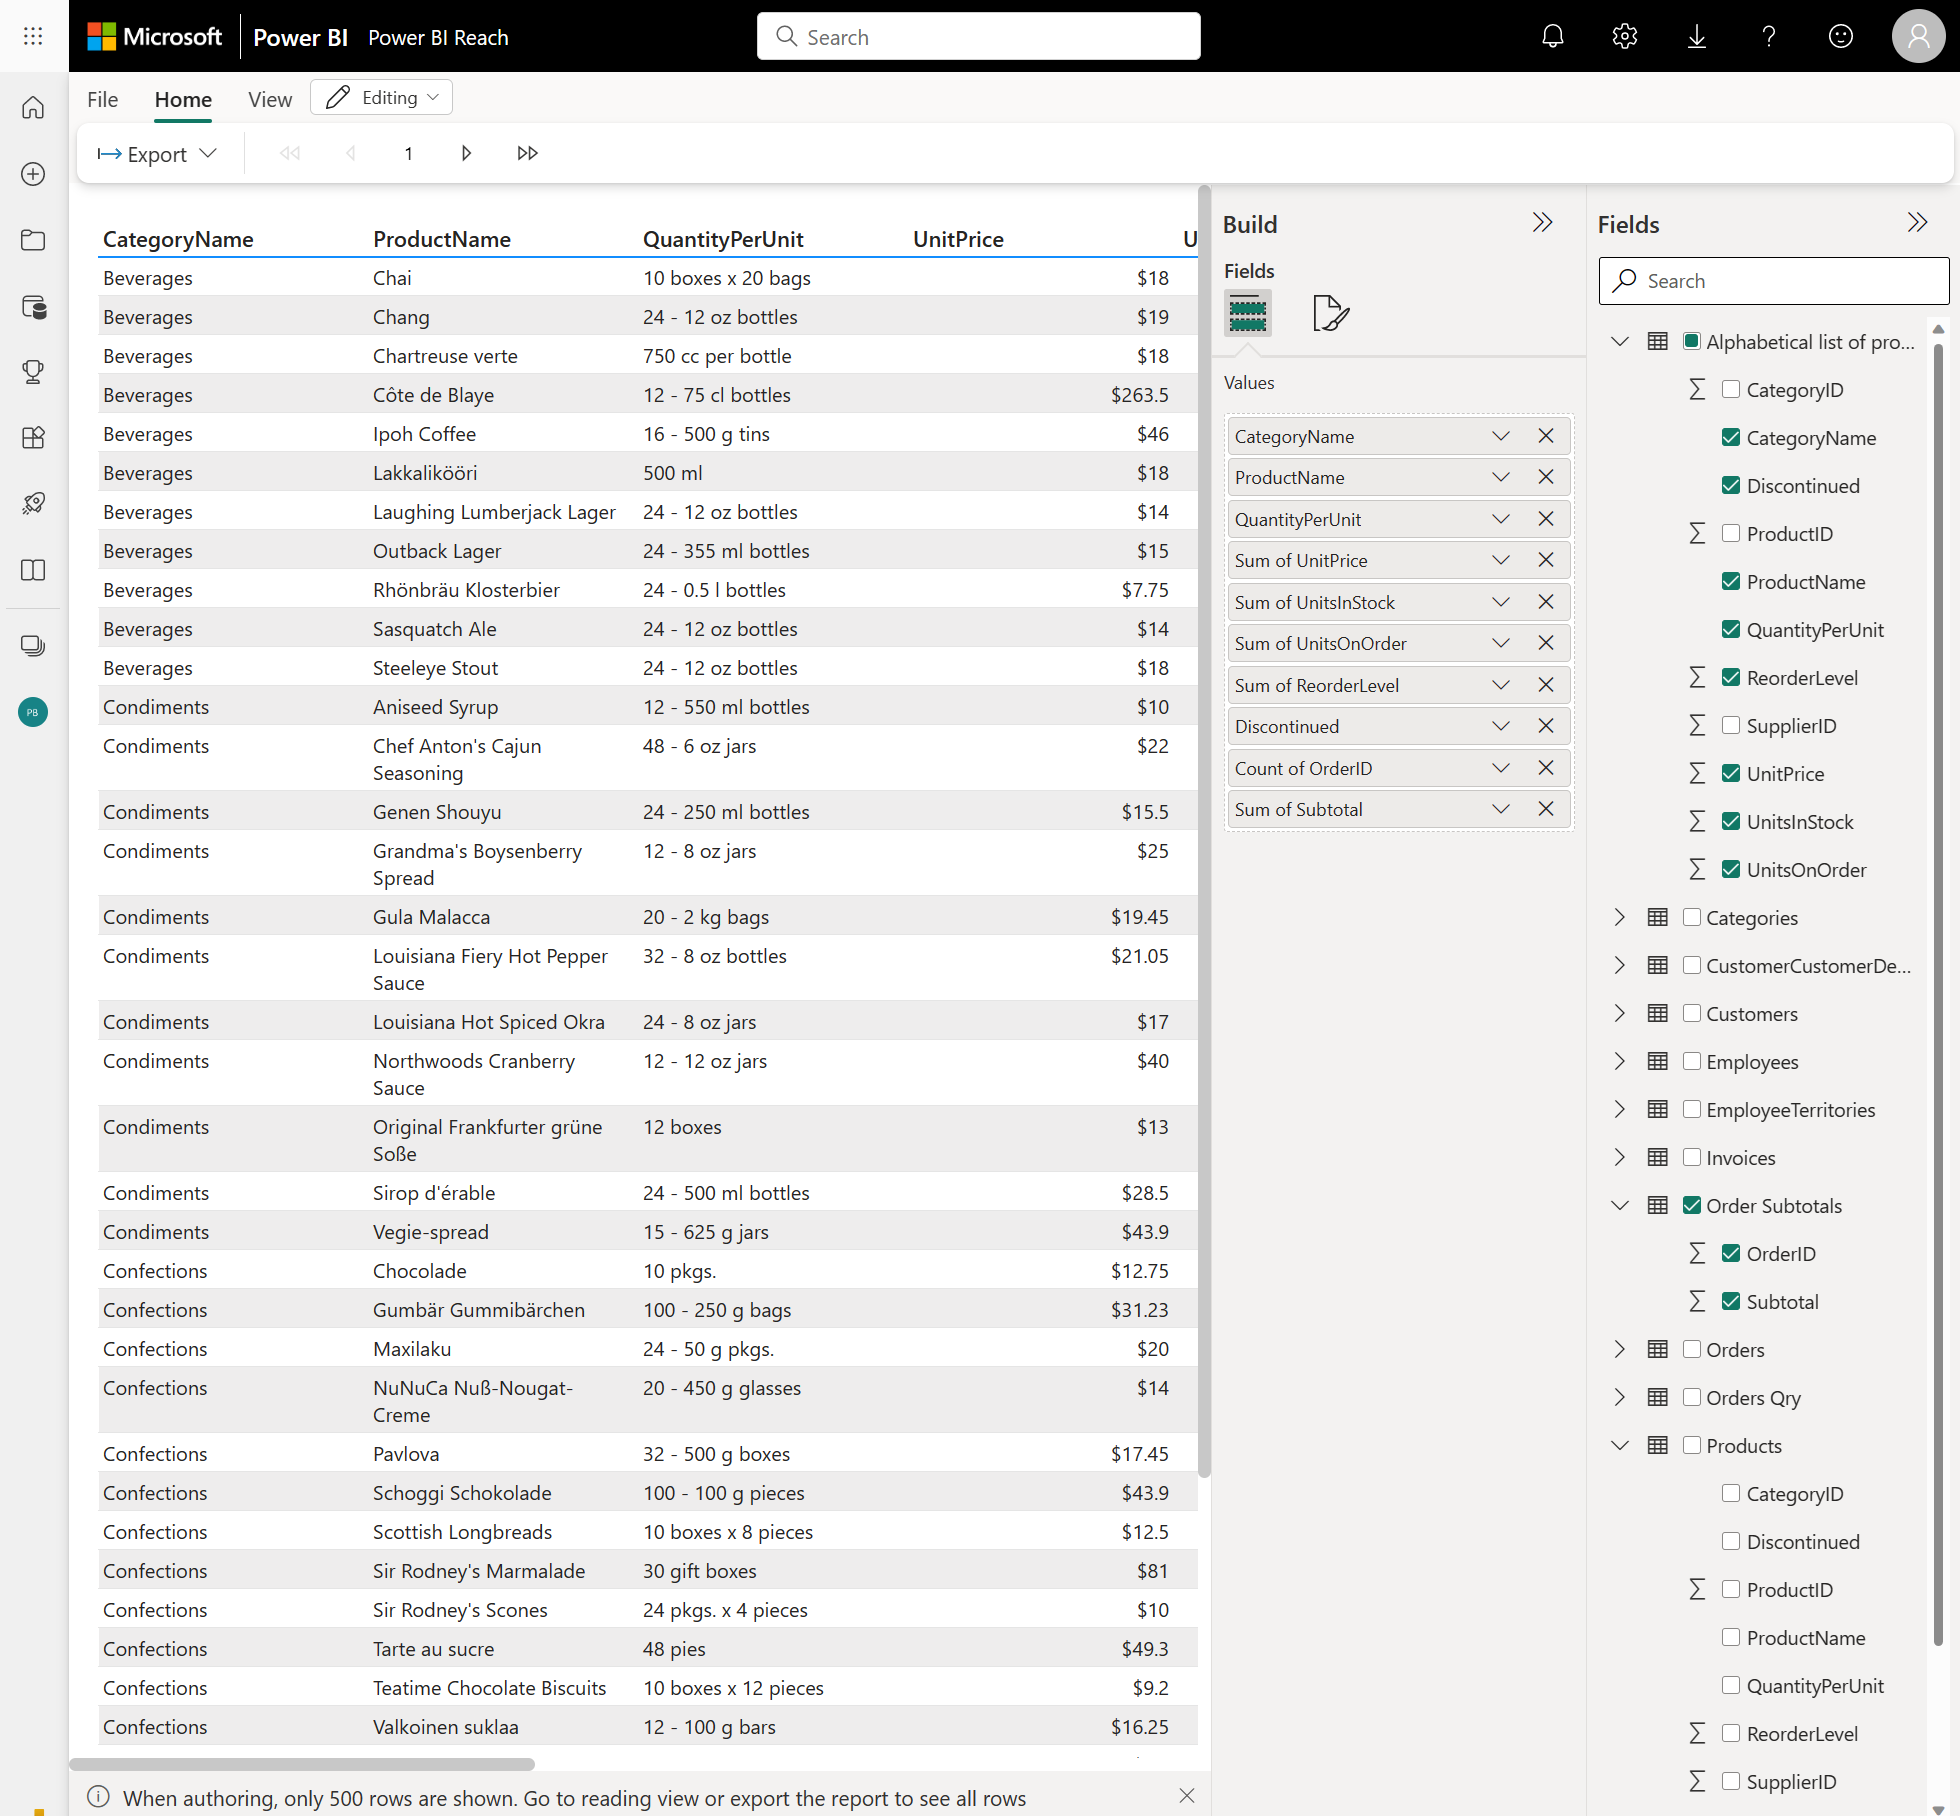The image size is (1960, 1816).
Task: Select the View tab in ribbon
Action: click(268, 97)
